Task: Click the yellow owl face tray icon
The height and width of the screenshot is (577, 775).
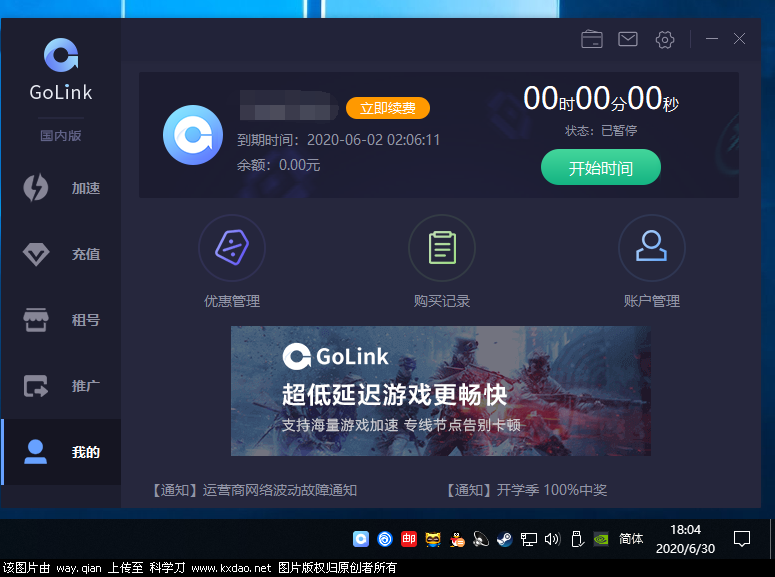Action: point(433,538)
